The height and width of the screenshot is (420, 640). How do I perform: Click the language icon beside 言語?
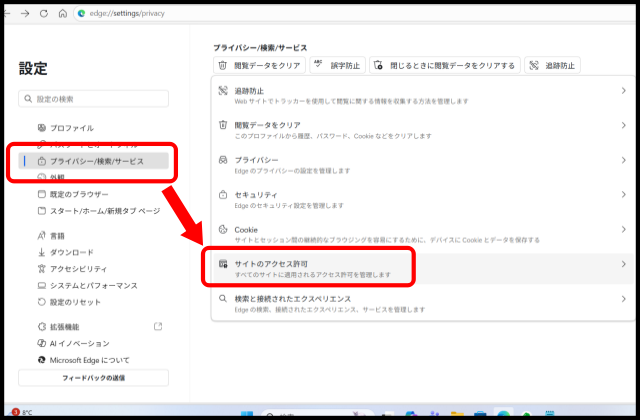(x=42, y=236)
